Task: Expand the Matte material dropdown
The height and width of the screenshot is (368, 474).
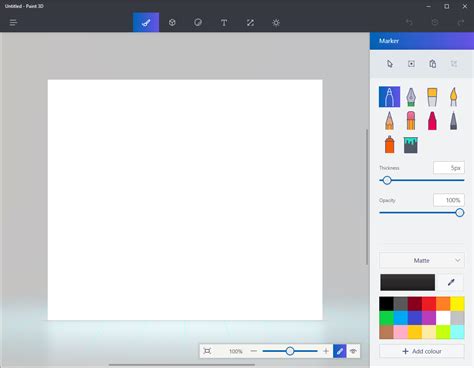Action: click(x=422, y=260)
